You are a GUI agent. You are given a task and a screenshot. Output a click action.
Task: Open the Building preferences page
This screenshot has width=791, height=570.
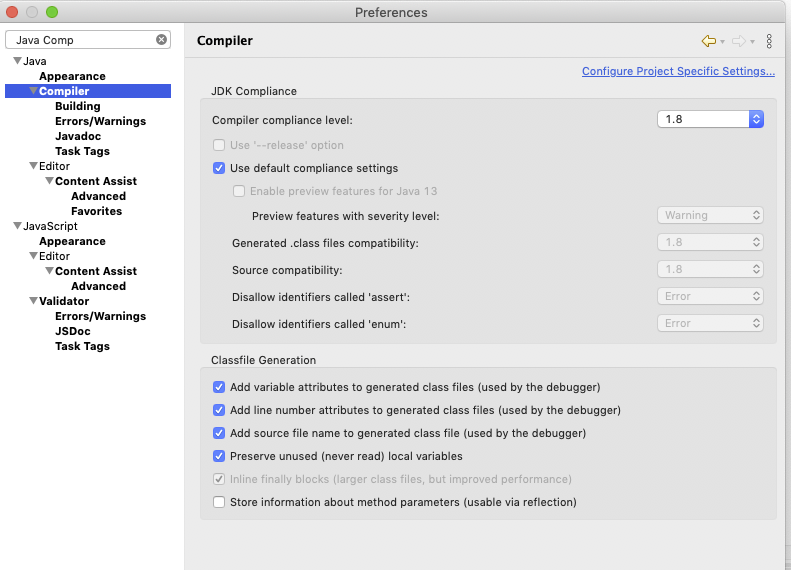tap(78, 106)
